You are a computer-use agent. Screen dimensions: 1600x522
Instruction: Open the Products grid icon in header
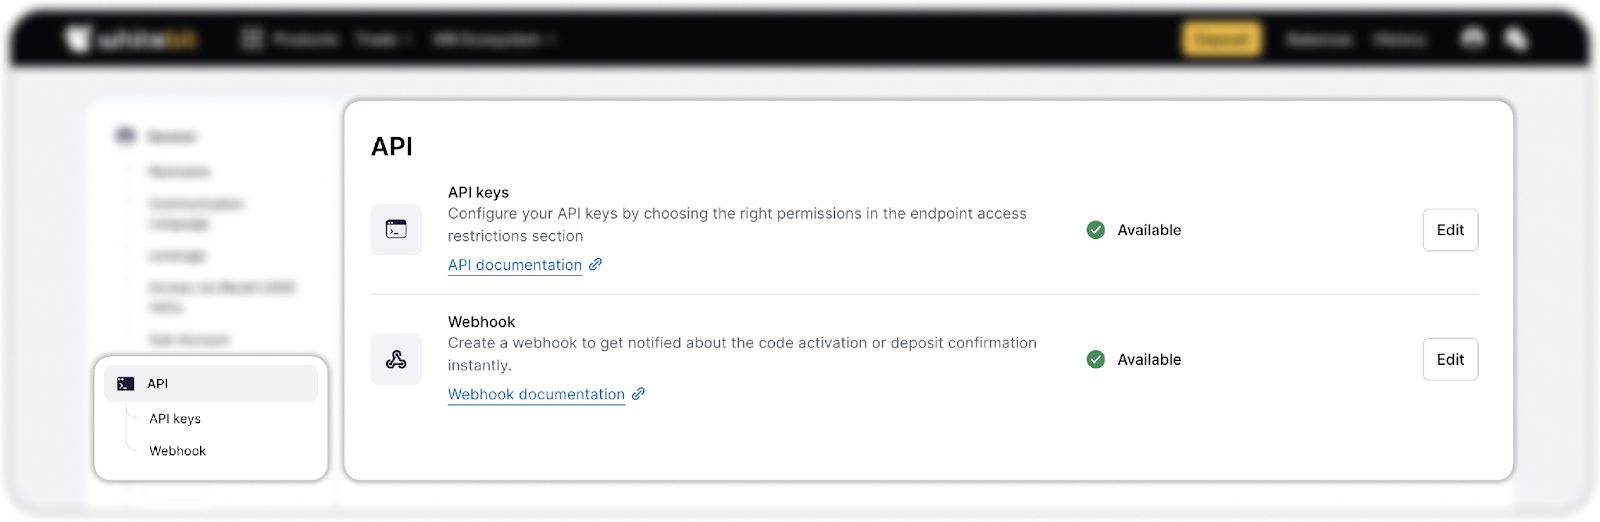(x=252, y=40)
